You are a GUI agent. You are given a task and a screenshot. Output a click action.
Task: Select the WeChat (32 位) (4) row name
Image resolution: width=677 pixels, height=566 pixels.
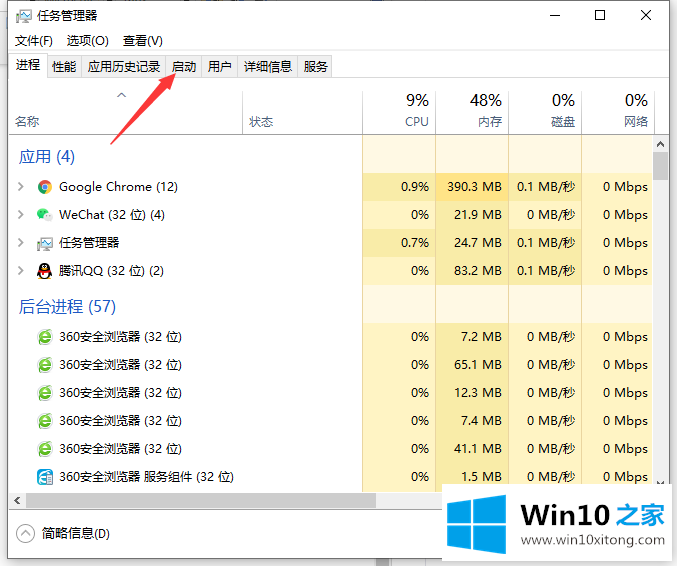coord(112,215)
